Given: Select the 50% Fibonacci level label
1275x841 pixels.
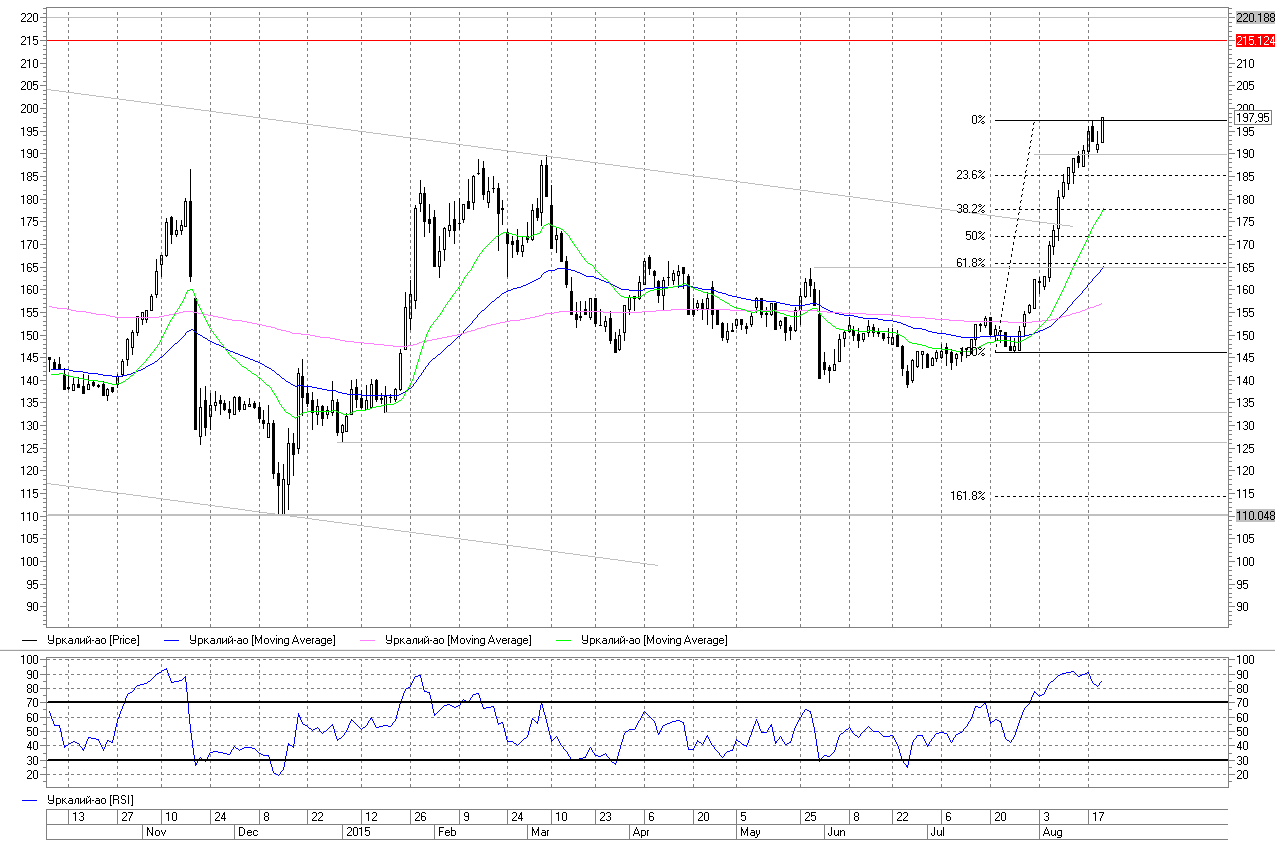Looking at the screenshot, I should [x=975, y=236].
